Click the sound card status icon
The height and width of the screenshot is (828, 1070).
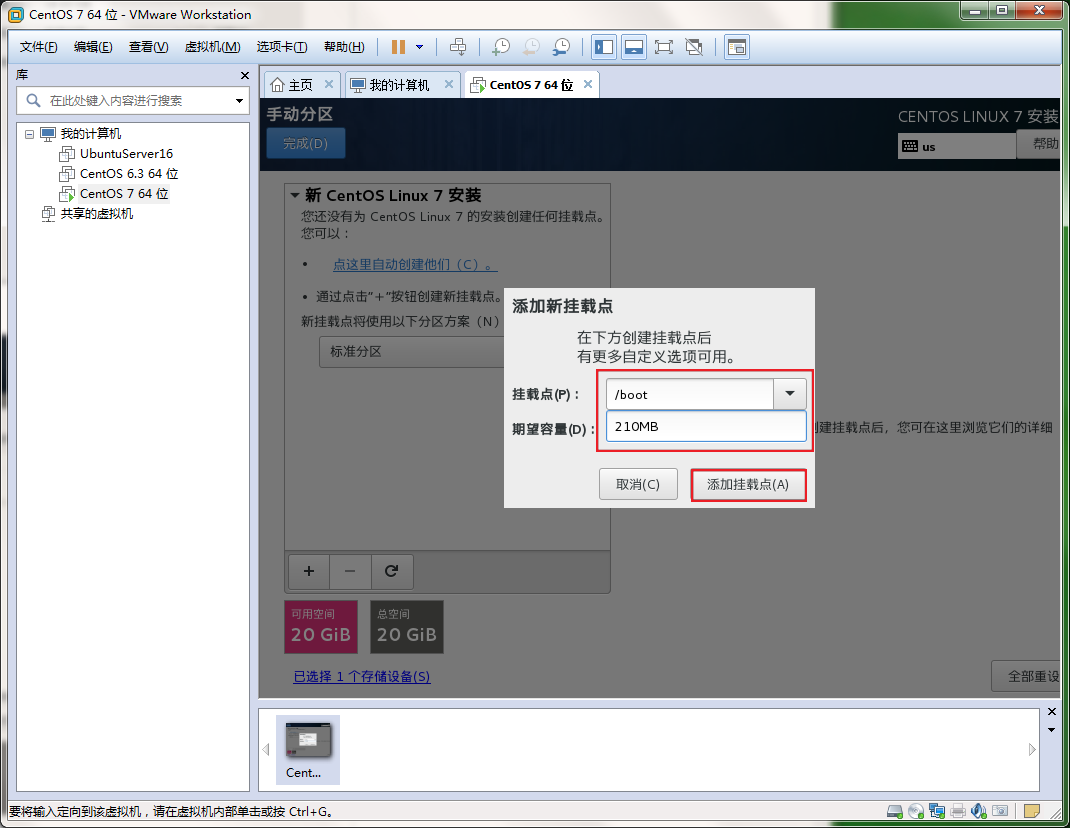(x=979, y=811)
